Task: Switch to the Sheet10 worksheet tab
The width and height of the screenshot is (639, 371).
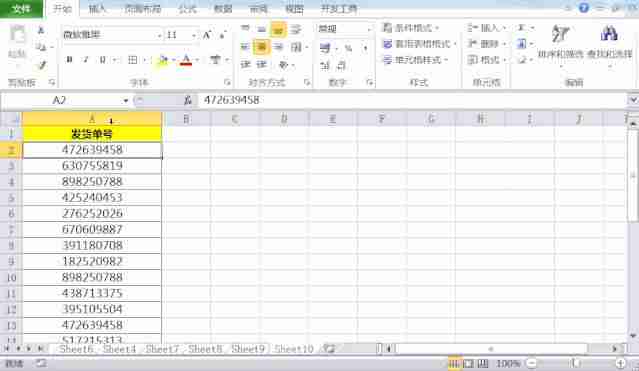Action: tap(294, 349)
